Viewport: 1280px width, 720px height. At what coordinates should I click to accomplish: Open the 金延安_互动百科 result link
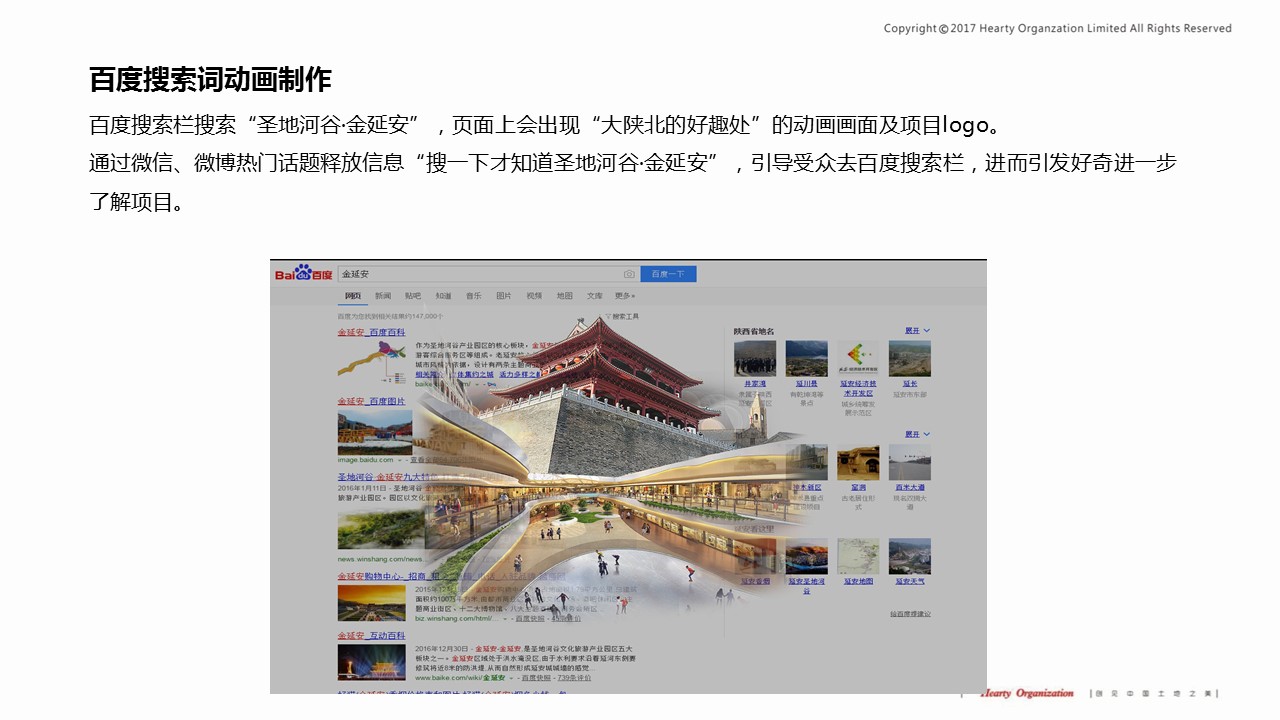(371, 636)
